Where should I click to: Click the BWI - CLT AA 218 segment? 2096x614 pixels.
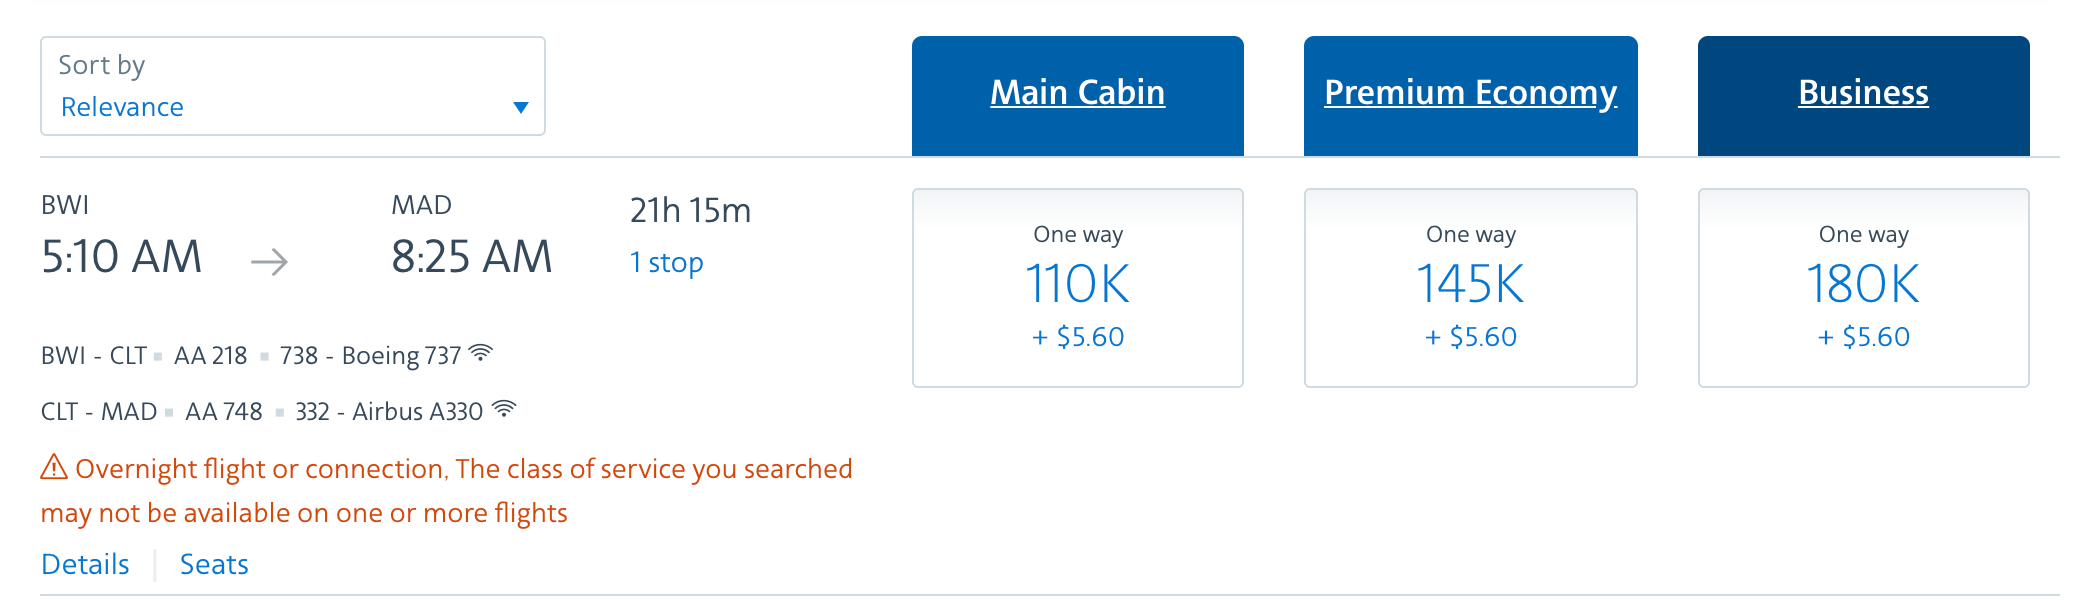[267, 355]
